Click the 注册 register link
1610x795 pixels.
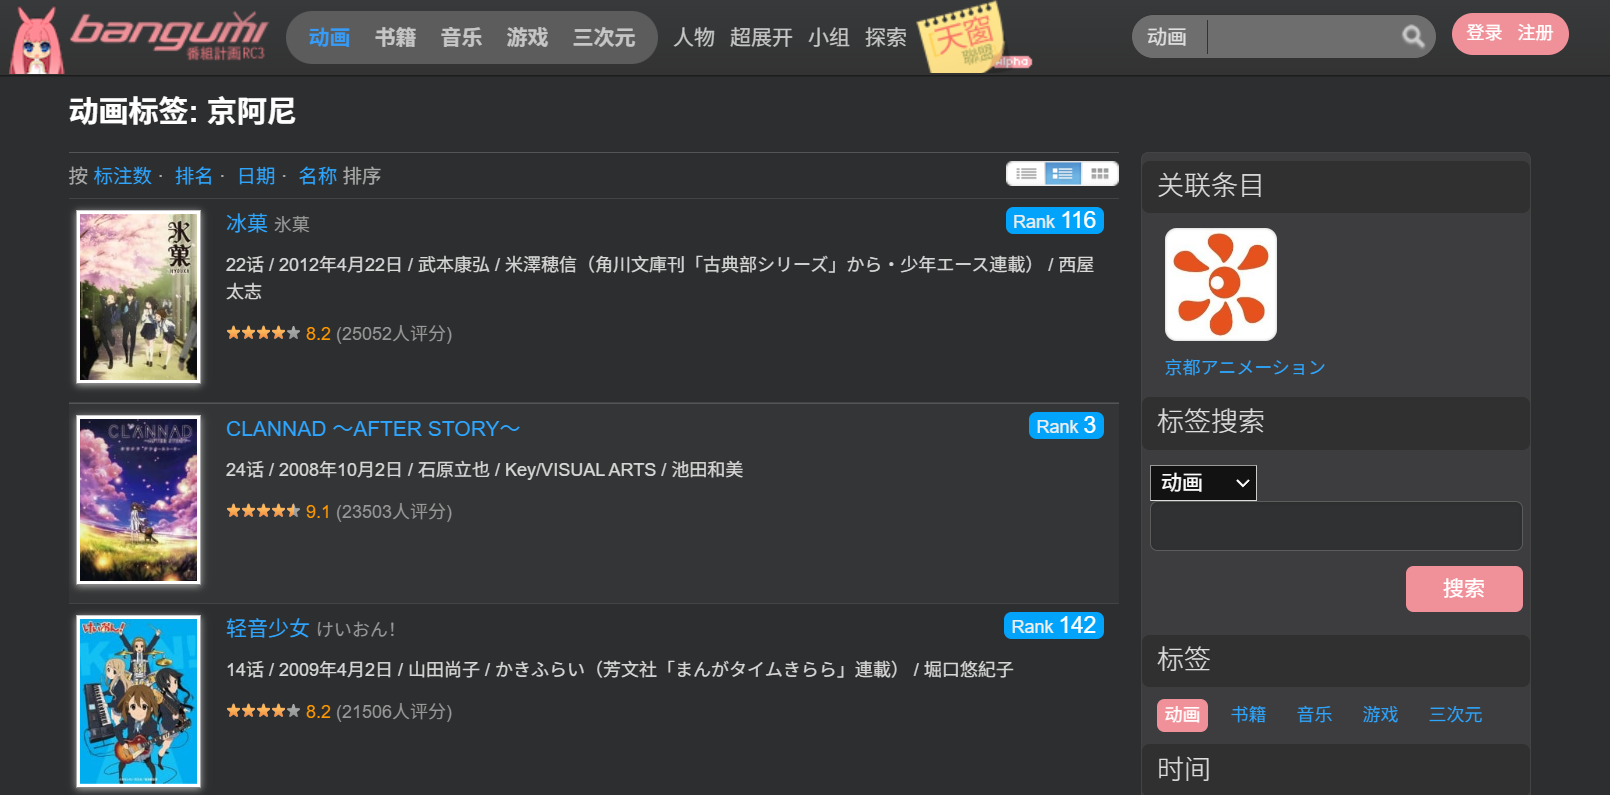[x=1535, y=33]
